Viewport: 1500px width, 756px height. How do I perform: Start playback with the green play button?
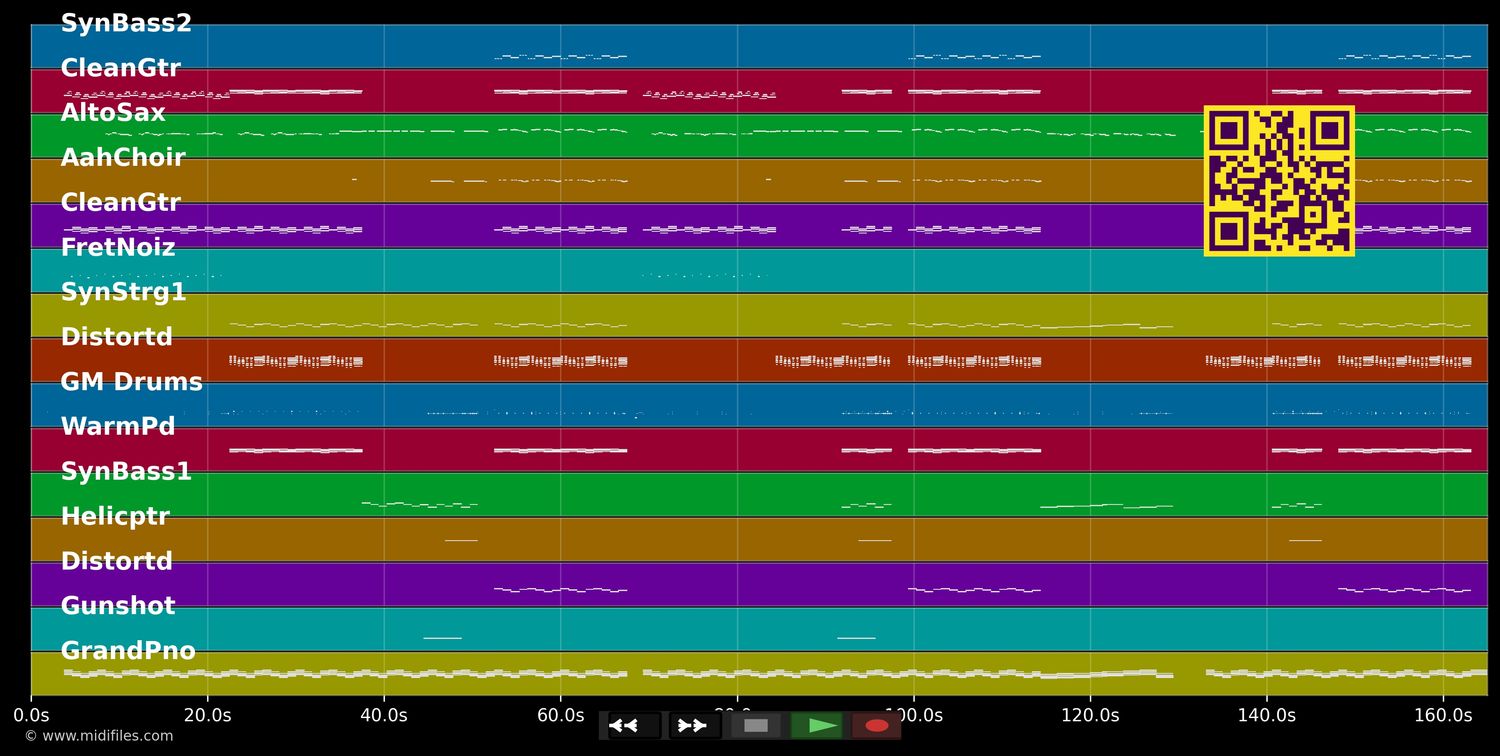[816, 726]
